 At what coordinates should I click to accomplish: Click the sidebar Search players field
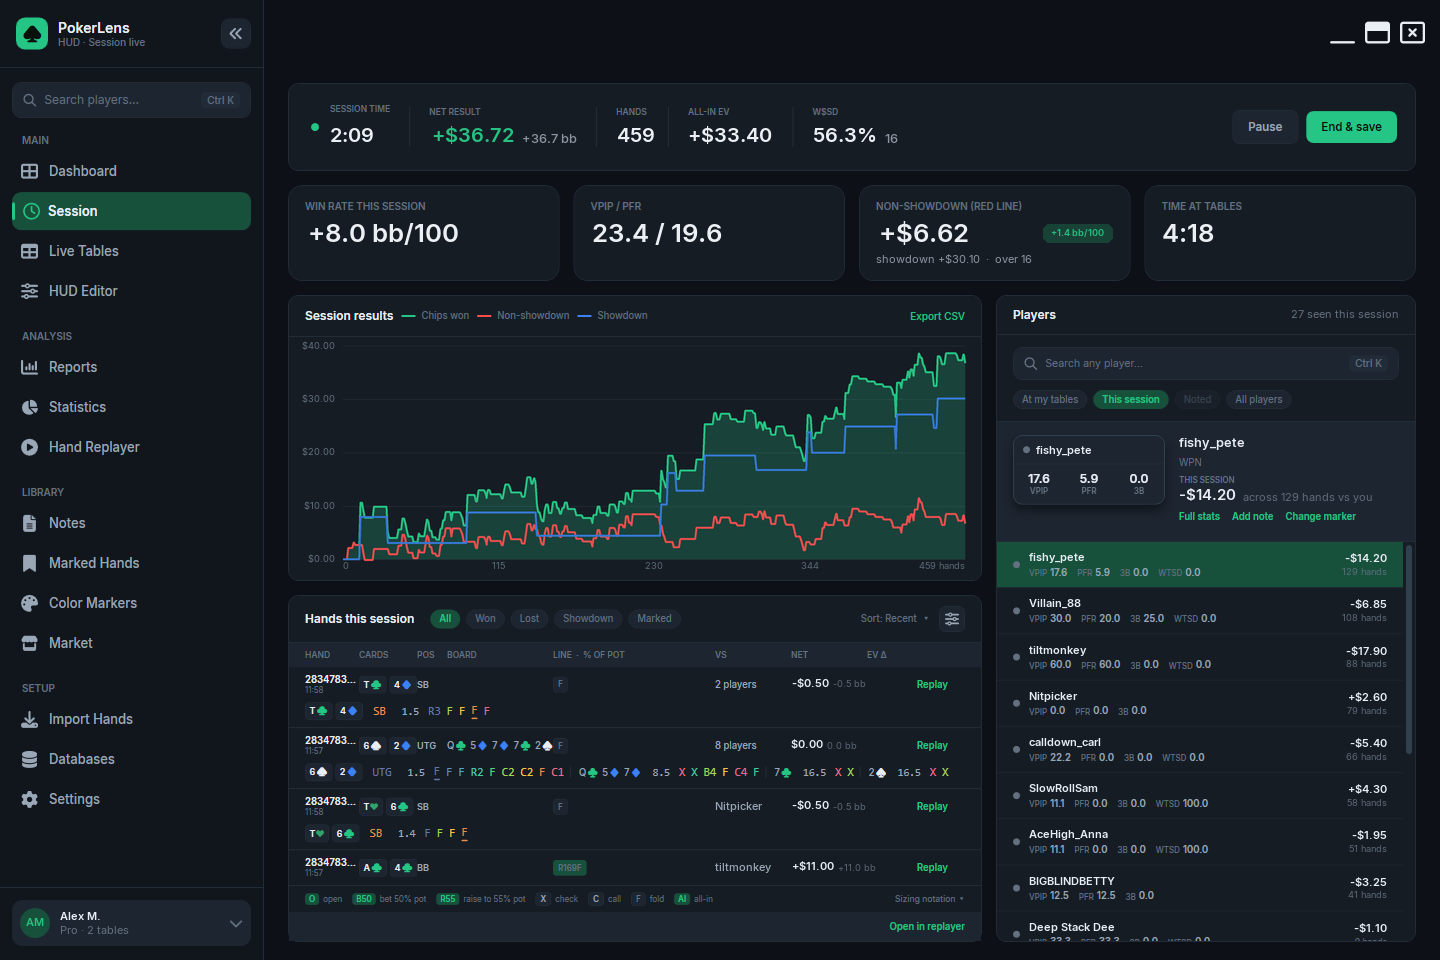click(x=131, y=100)
